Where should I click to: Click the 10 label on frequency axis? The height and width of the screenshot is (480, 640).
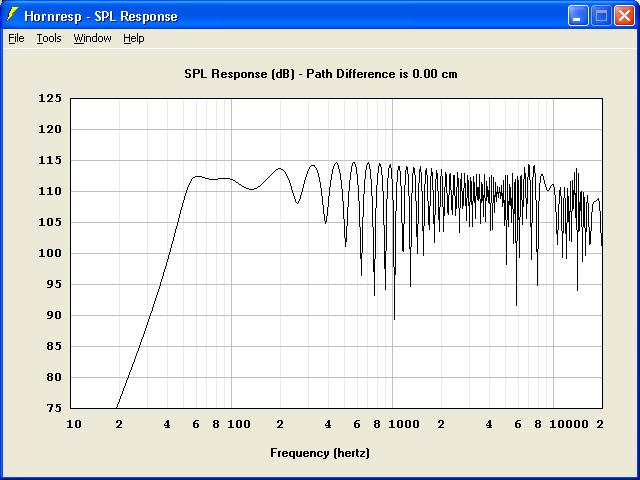coord(74,424)
